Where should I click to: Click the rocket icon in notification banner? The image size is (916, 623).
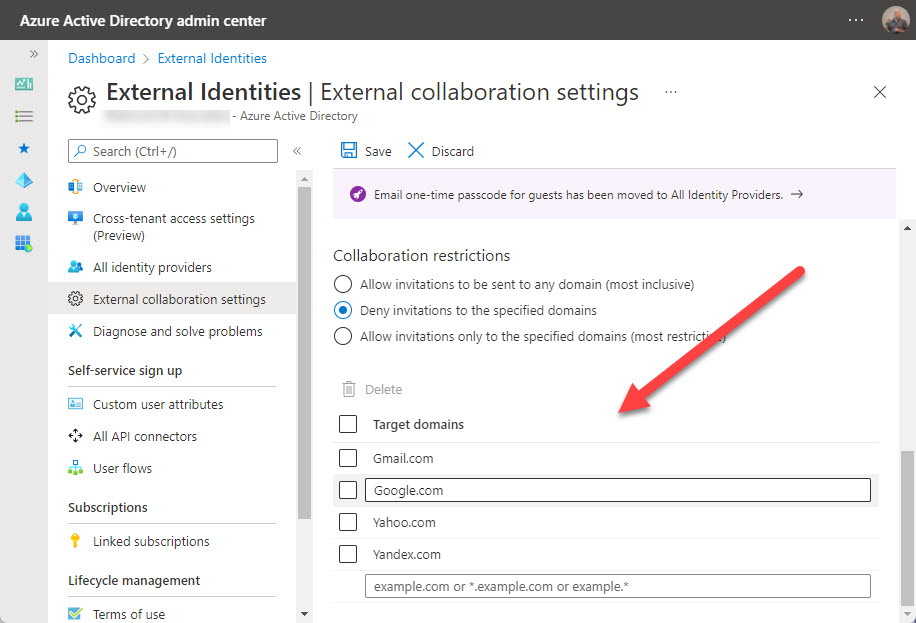tap(358, 194)
